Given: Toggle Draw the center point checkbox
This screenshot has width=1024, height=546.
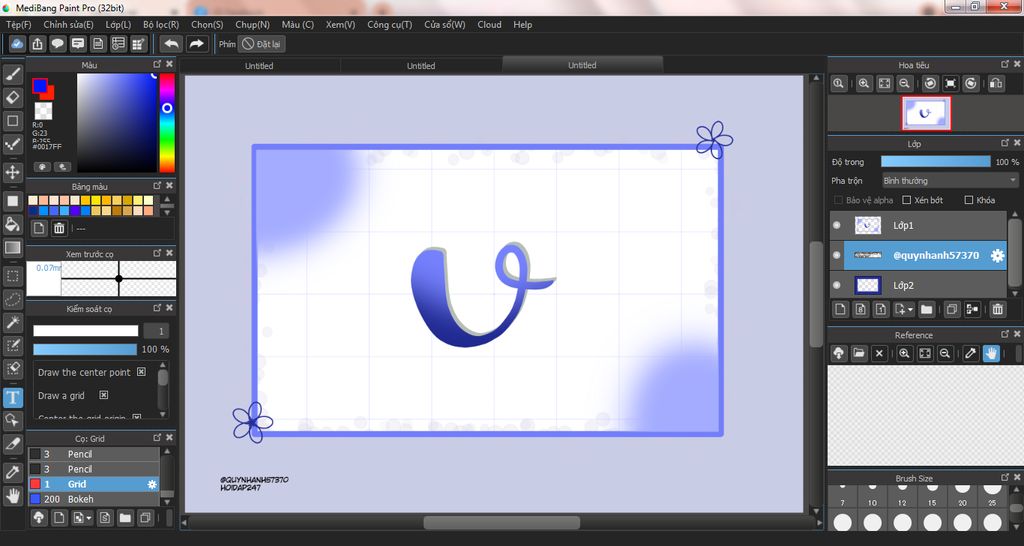Looking at the screenshot, I should coord(141,372).
